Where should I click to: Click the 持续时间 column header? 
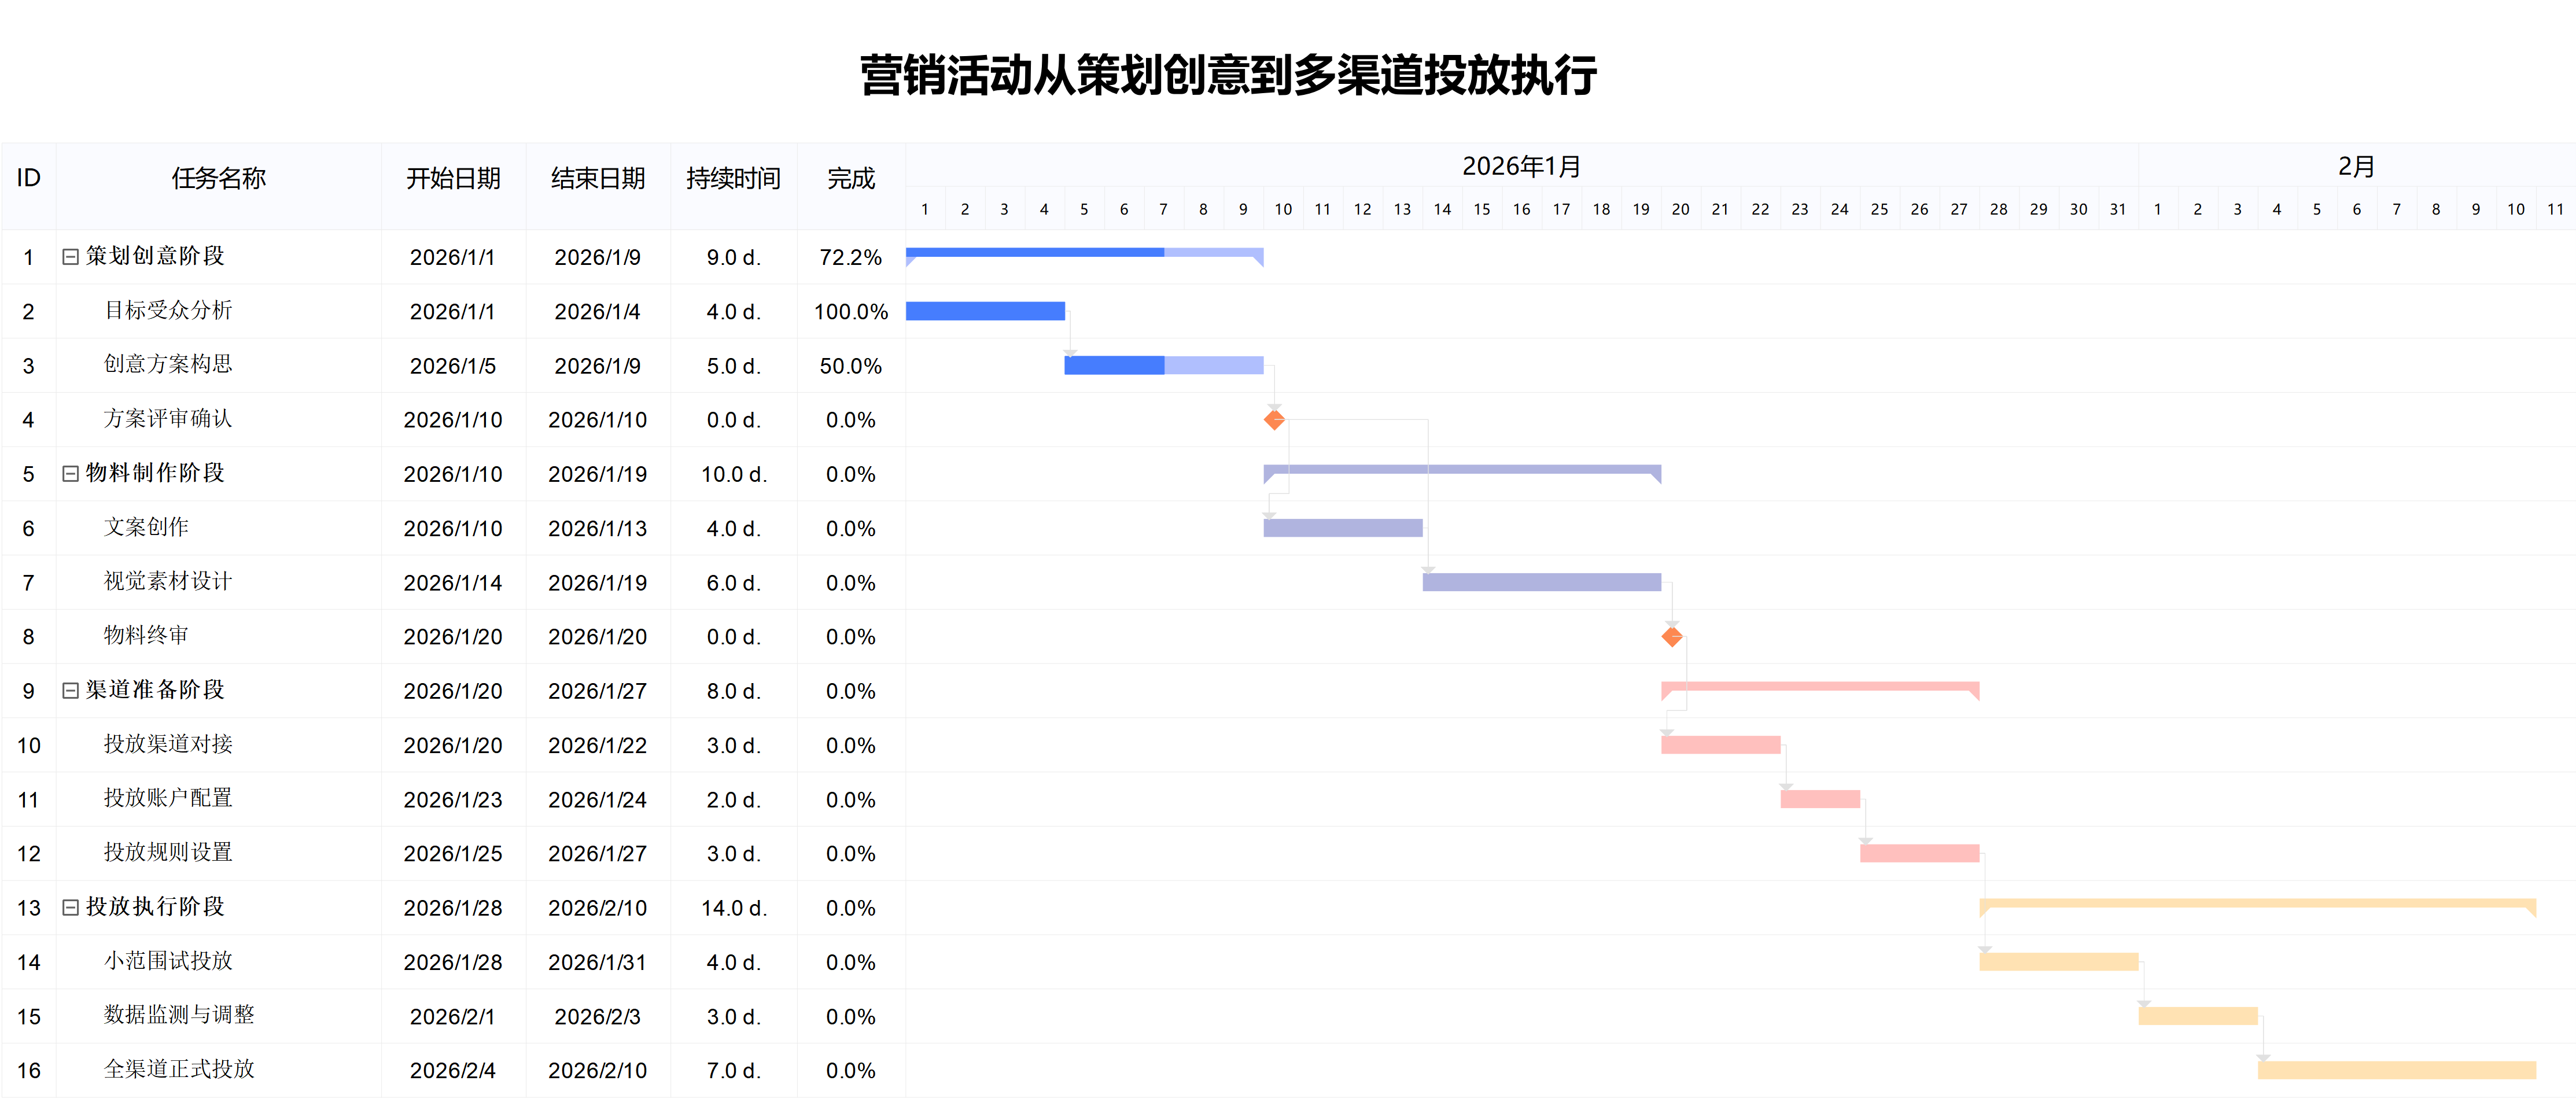(733, 179)
